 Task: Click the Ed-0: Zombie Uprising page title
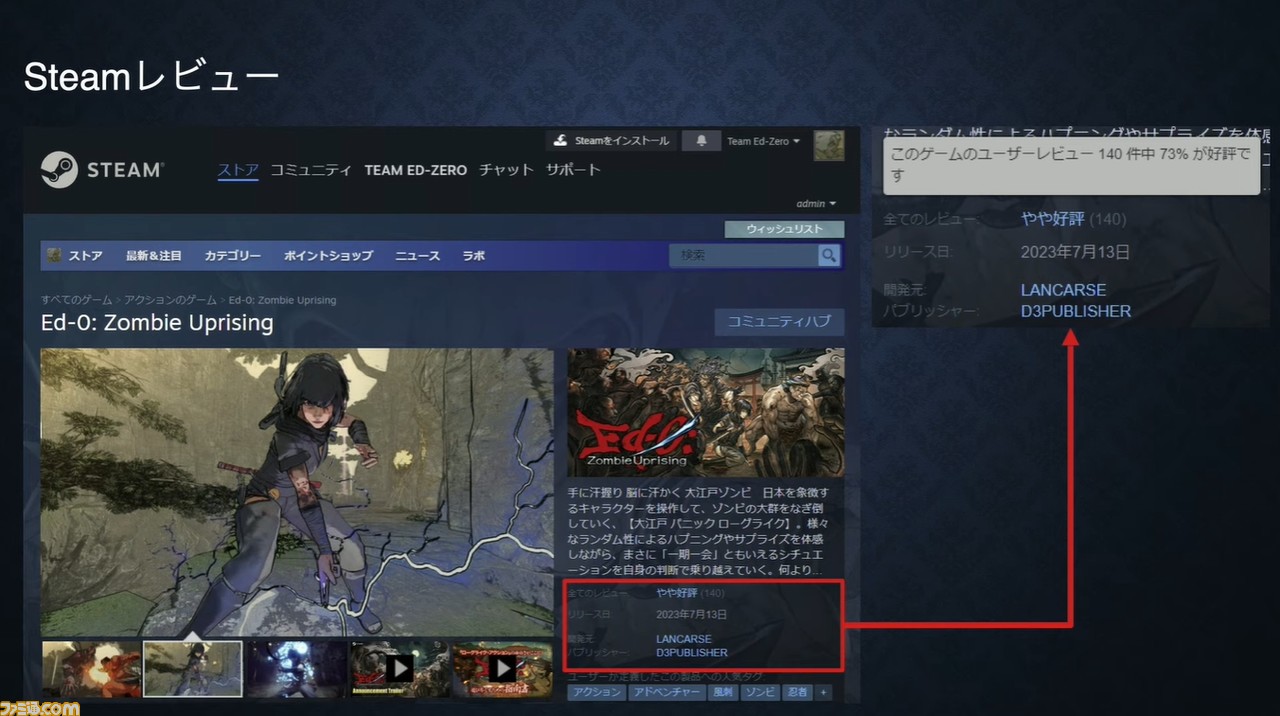157,323
